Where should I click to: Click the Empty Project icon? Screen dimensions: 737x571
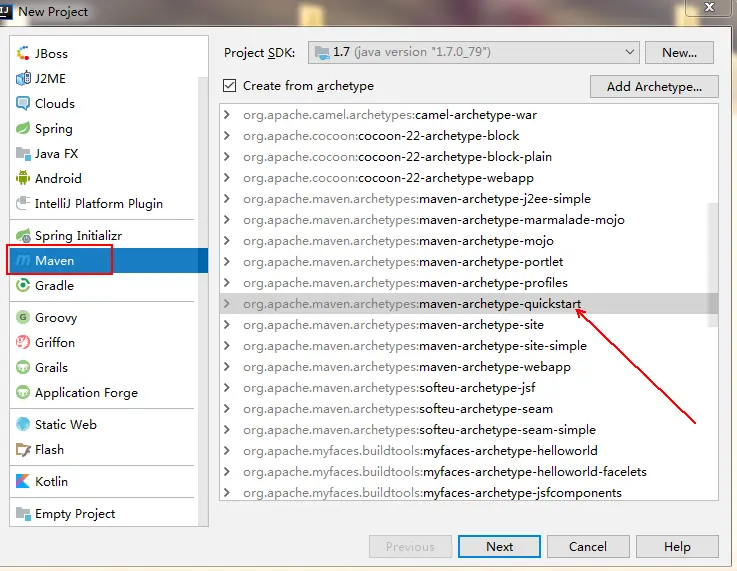click(x=23, y=513)
